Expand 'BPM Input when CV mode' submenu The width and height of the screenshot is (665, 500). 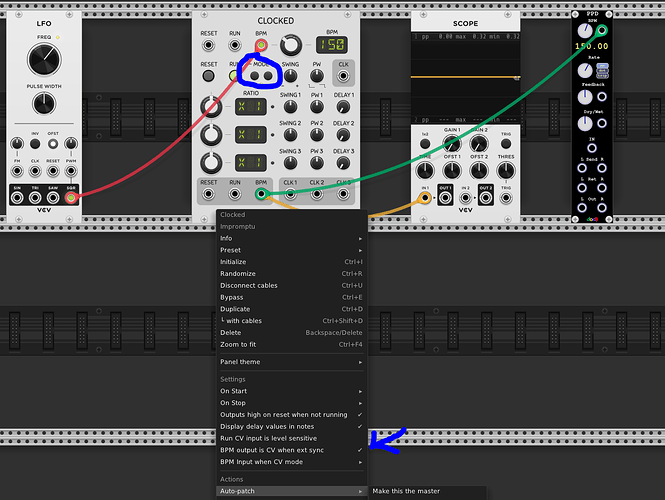click(x=291, y=462)
